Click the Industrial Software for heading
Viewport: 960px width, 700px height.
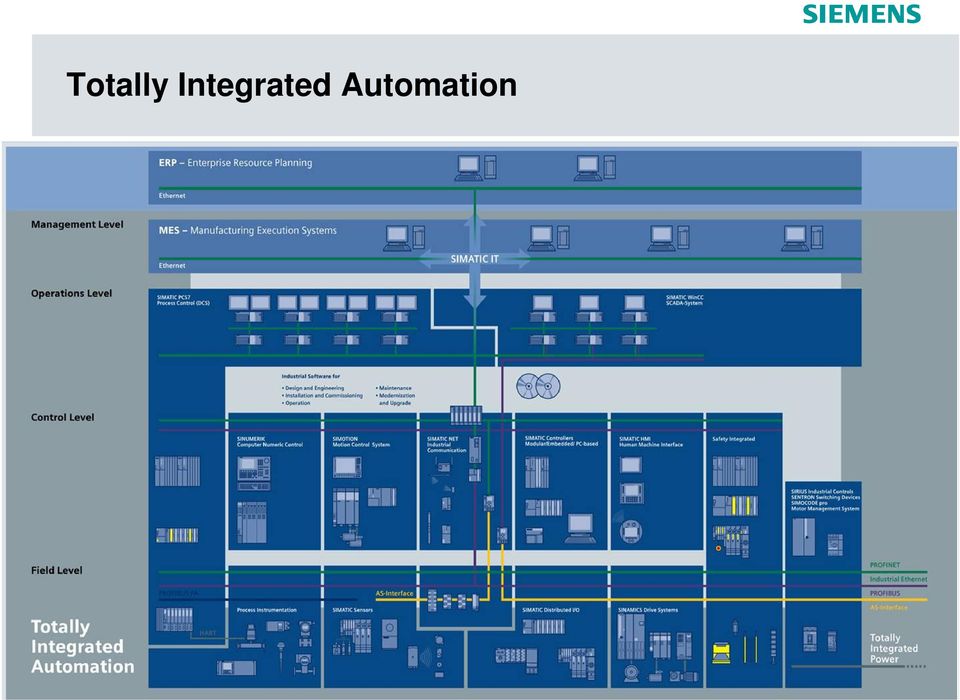pyautogui.click(x=310, y=376)
